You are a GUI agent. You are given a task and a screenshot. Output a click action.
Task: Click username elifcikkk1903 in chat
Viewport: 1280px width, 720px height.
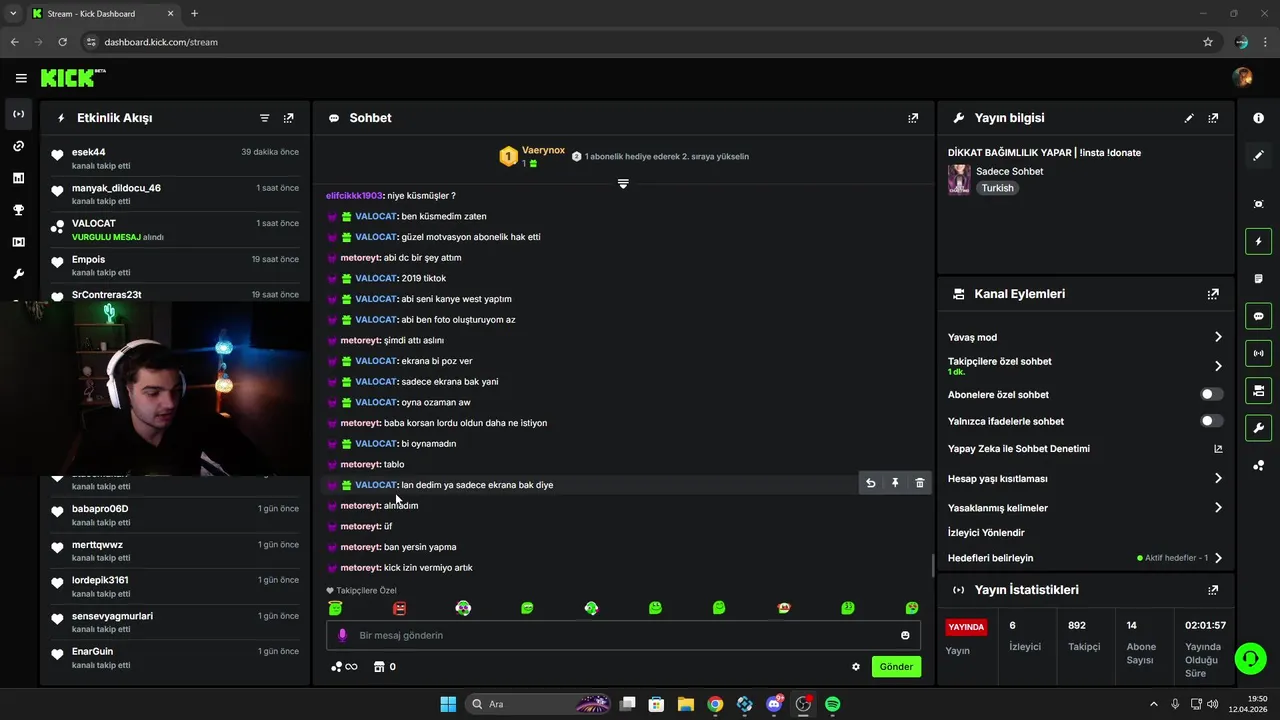(x=354, y=196)
